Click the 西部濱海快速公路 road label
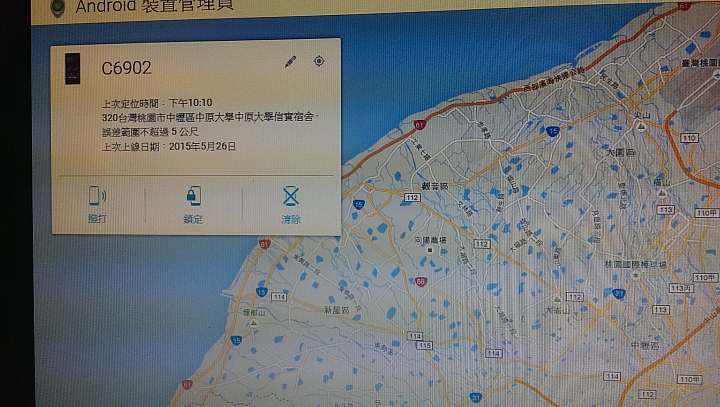The image size is (720, 407). pyautogui.click(x=554, y=79)
